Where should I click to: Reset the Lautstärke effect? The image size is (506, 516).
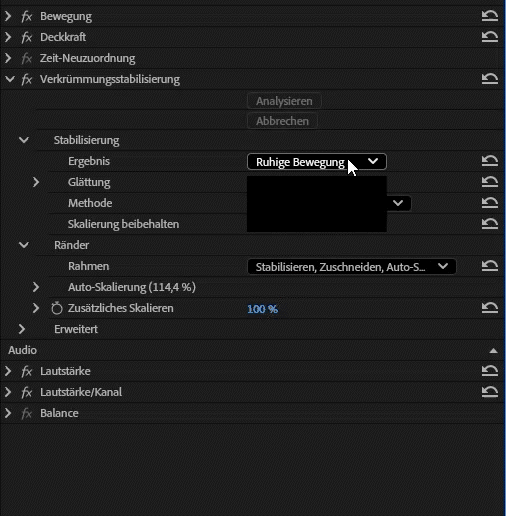tap(490, 370)
